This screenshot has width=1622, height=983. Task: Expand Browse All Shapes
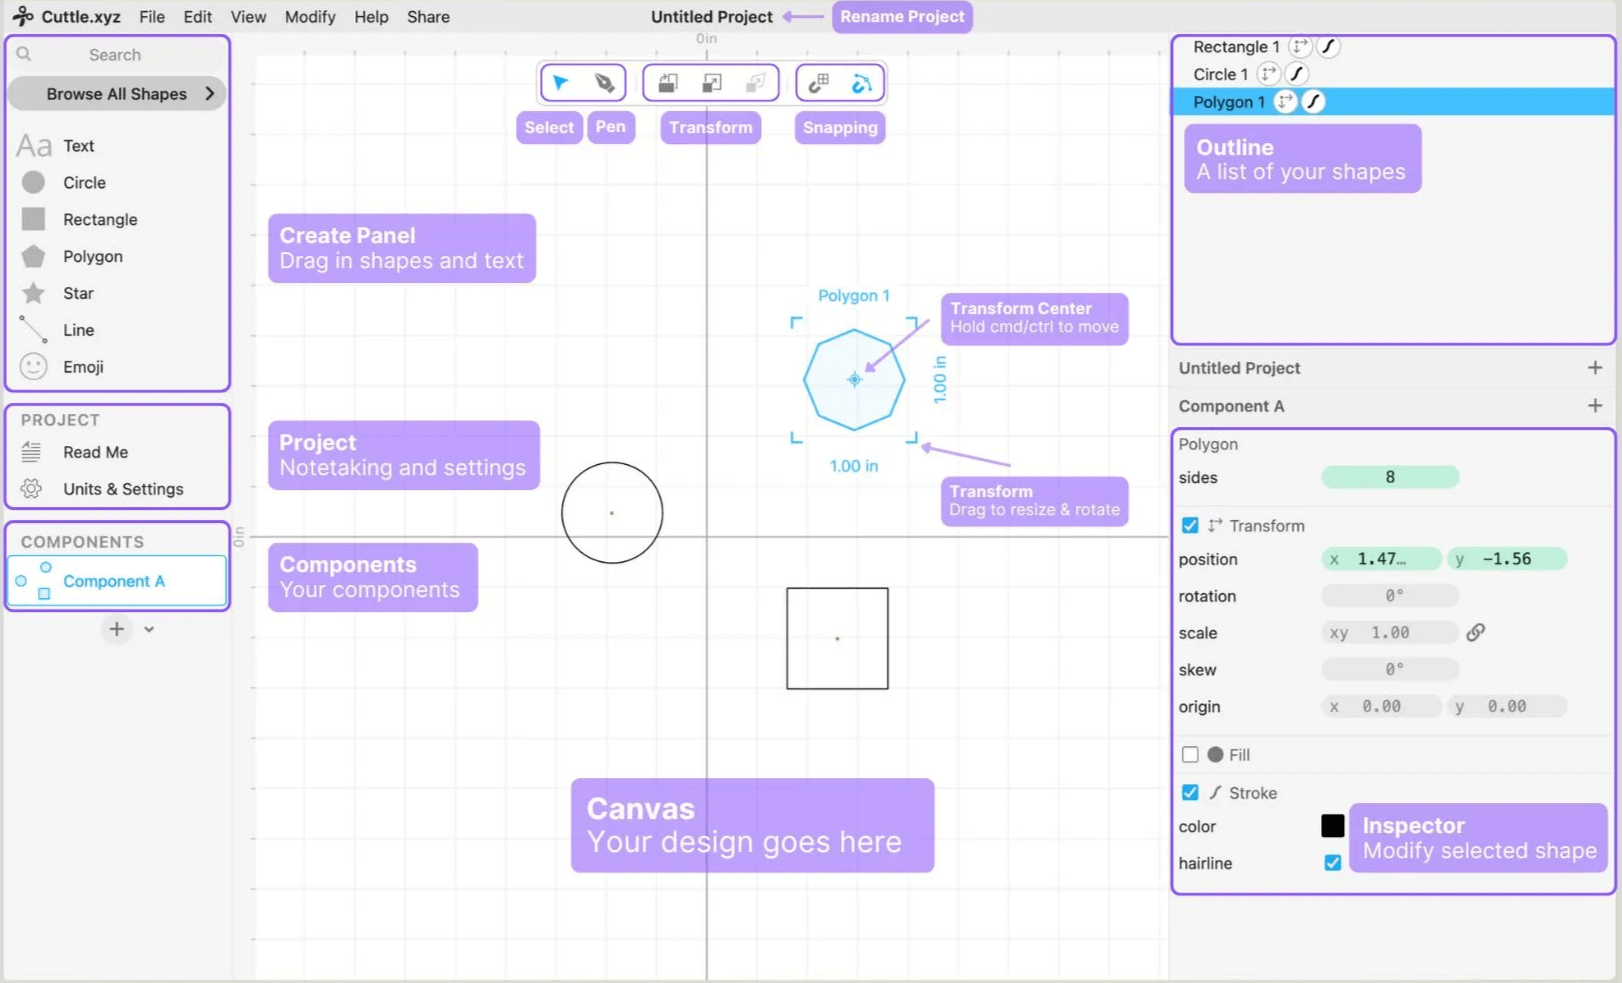(x=116, y=93)
